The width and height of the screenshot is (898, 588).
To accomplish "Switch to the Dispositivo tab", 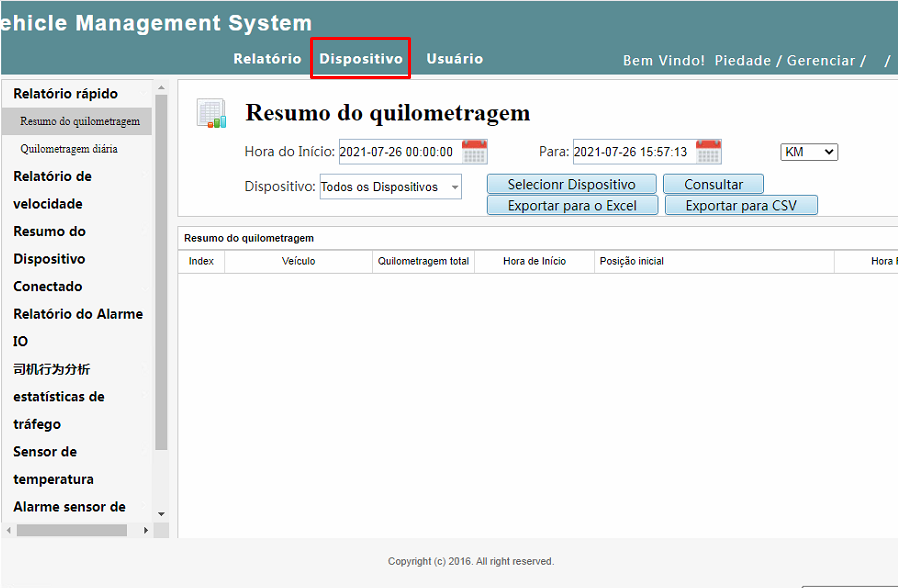I will [x=360, y=59].
